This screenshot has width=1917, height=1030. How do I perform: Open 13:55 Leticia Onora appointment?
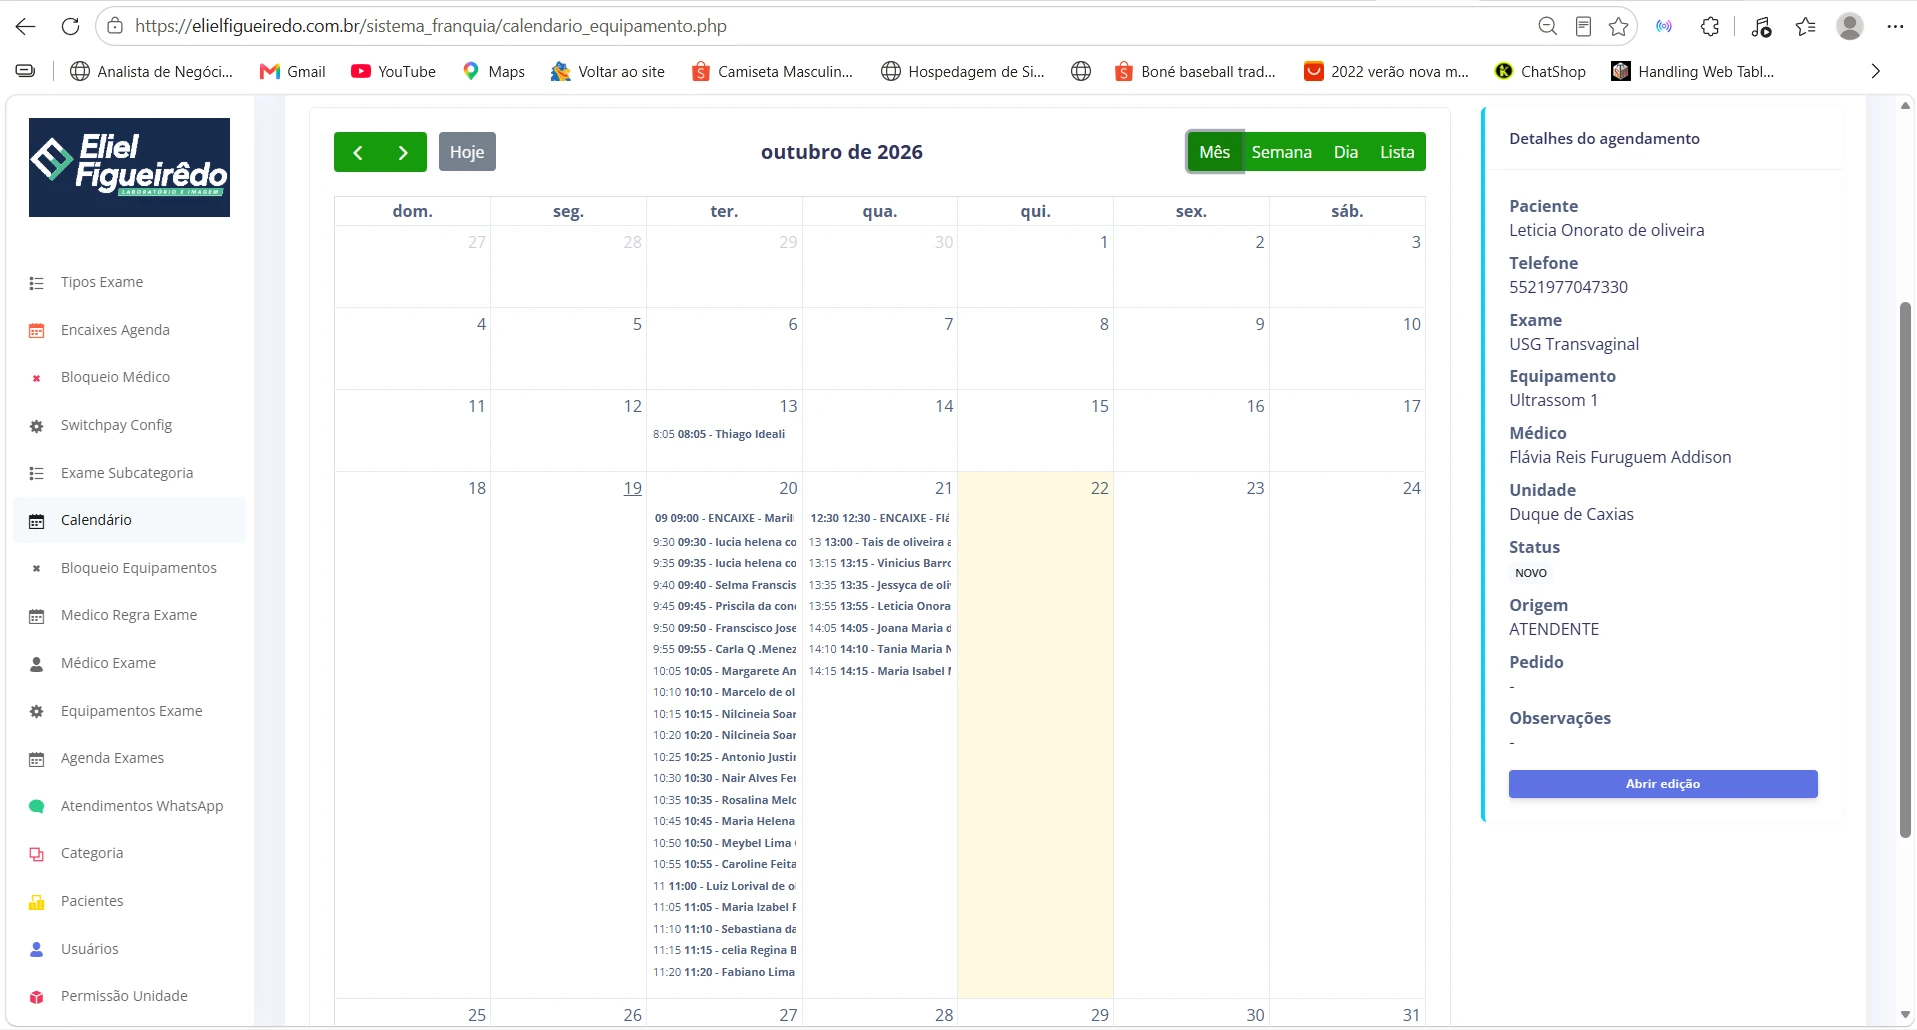tap(880, 606)
